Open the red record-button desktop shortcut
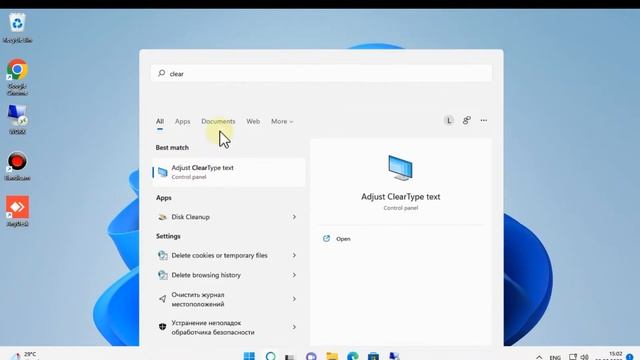The height and width of the screenshot is (360, 640). coord(17,166)
